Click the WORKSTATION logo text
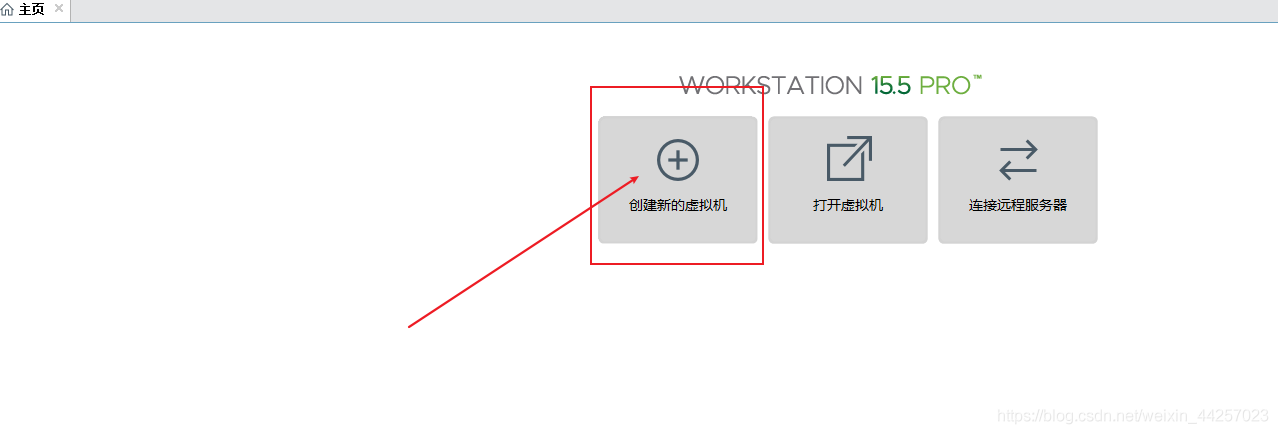1278x434 pixels. point(771,86)
